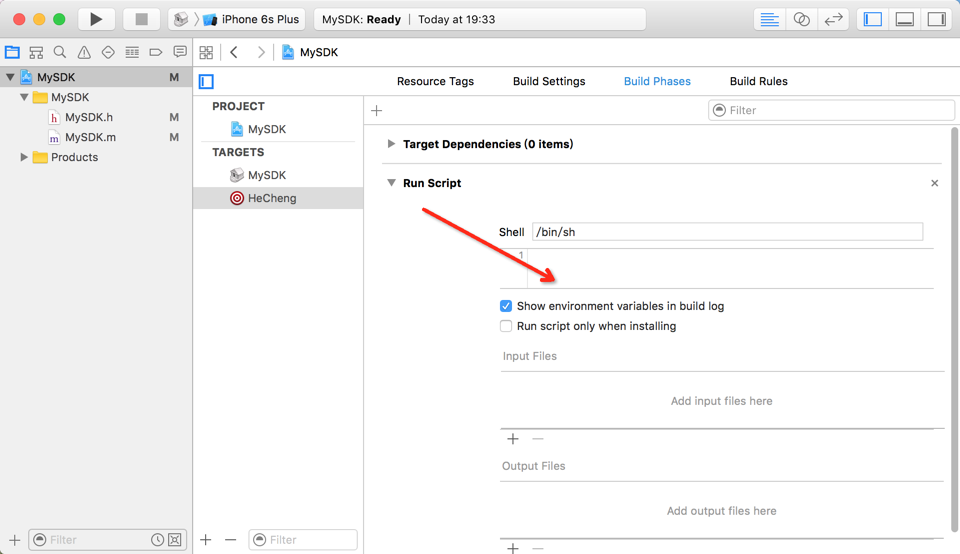Focus the navigator Filter field
The image size is (960, 554).
point(90,540)
